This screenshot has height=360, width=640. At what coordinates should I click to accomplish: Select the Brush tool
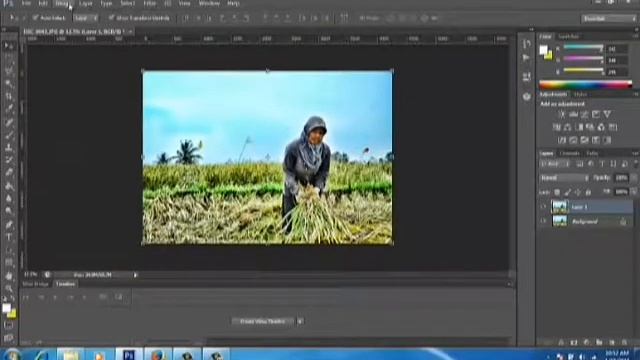[x=8, y=135]
